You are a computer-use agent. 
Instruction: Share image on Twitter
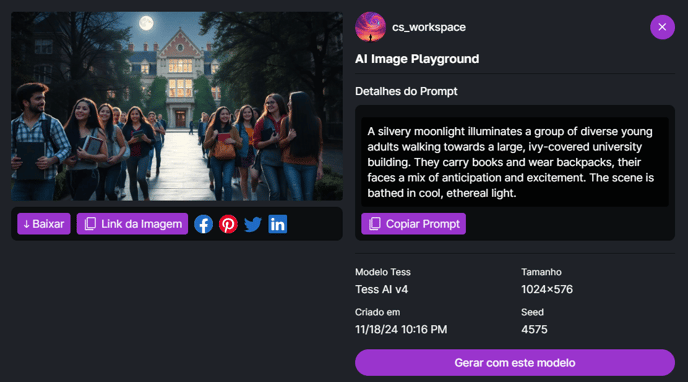[x=253, y=224]
